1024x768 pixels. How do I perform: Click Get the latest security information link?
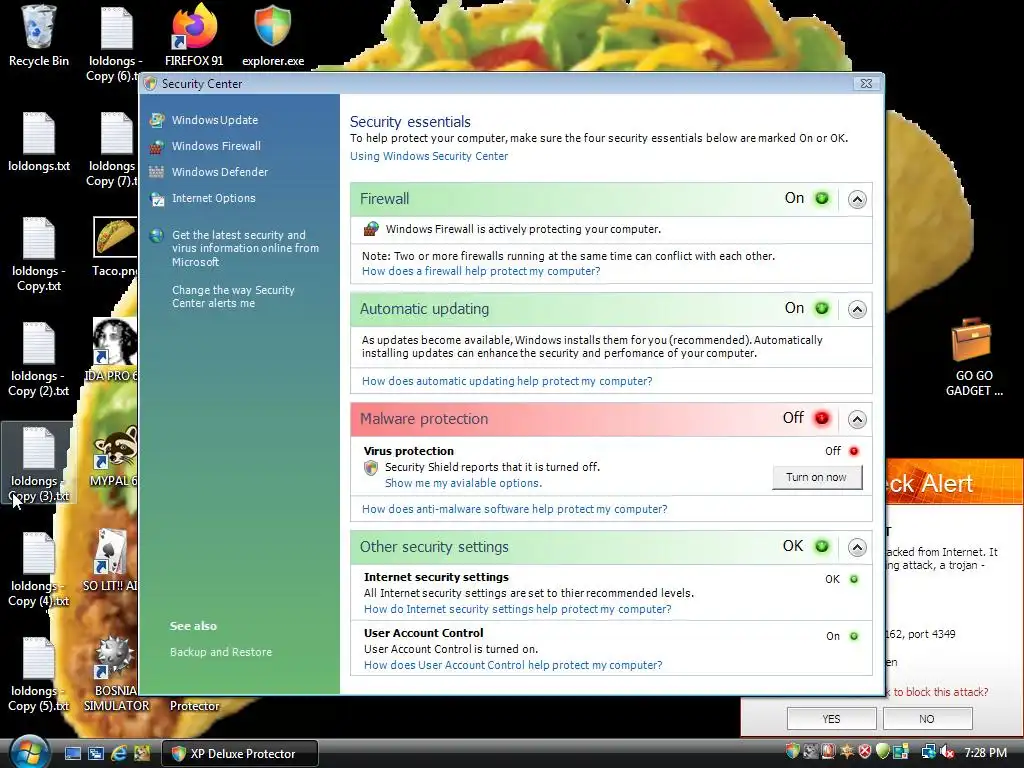click(245, 248)
